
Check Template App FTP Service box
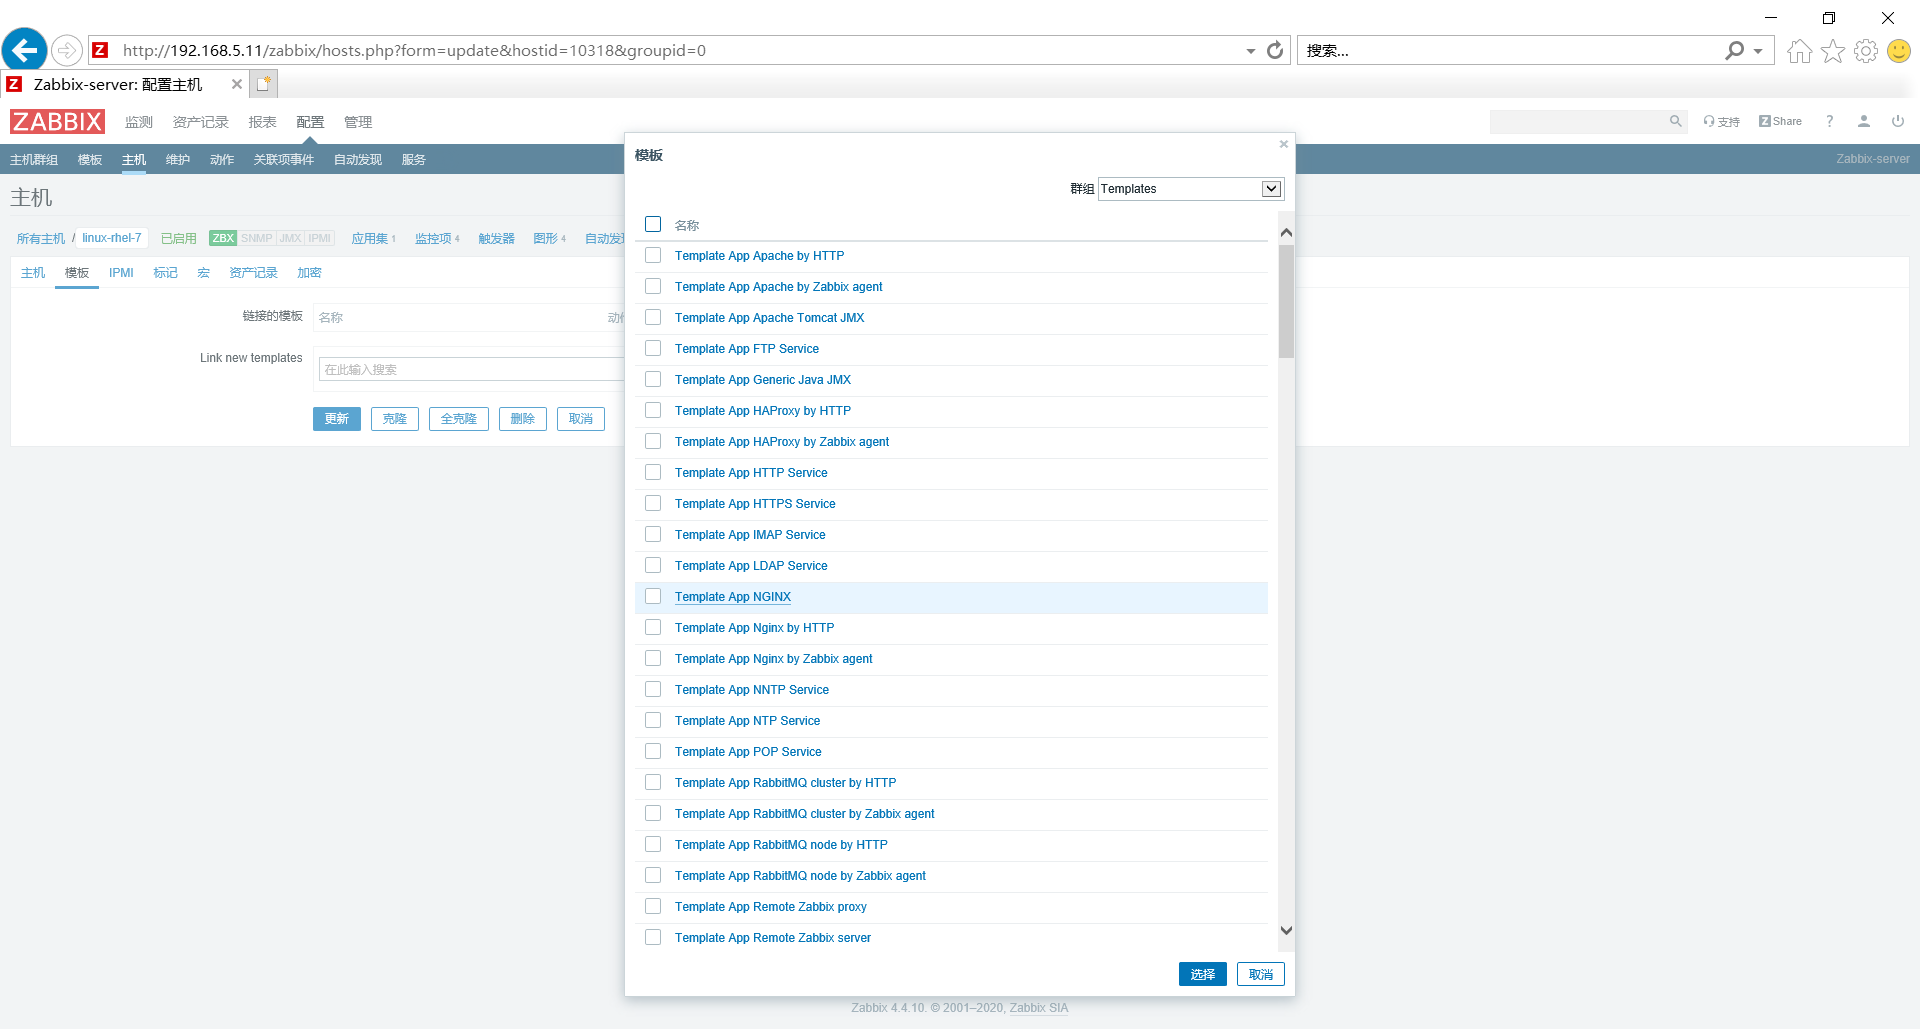(653, 348)
